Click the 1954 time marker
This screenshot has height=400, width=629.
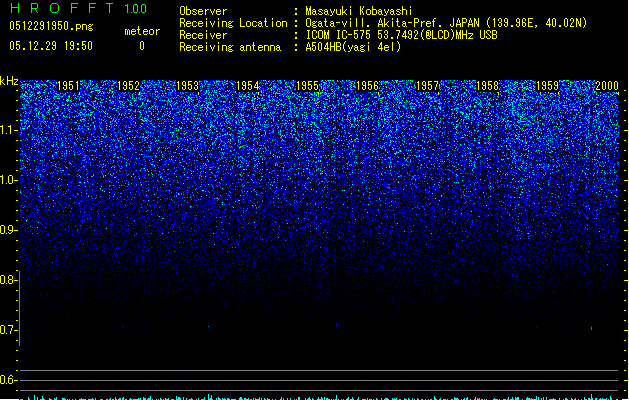coord(248,86)
